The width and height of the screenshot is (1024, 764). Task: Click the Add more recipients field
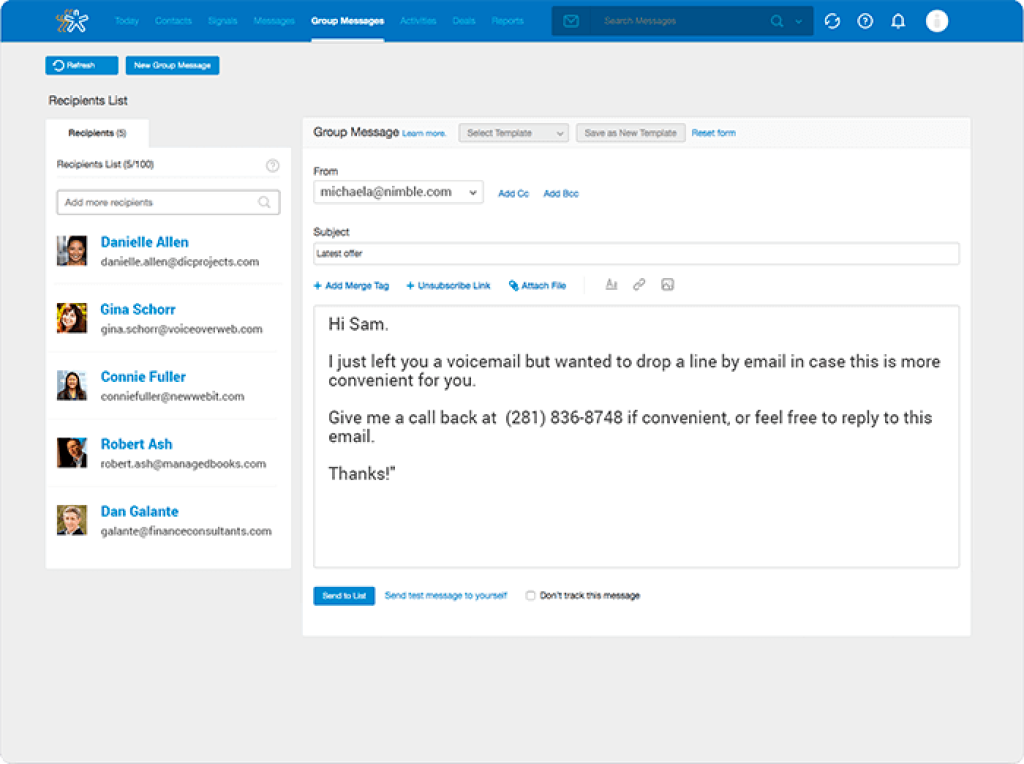pos(168,202)
